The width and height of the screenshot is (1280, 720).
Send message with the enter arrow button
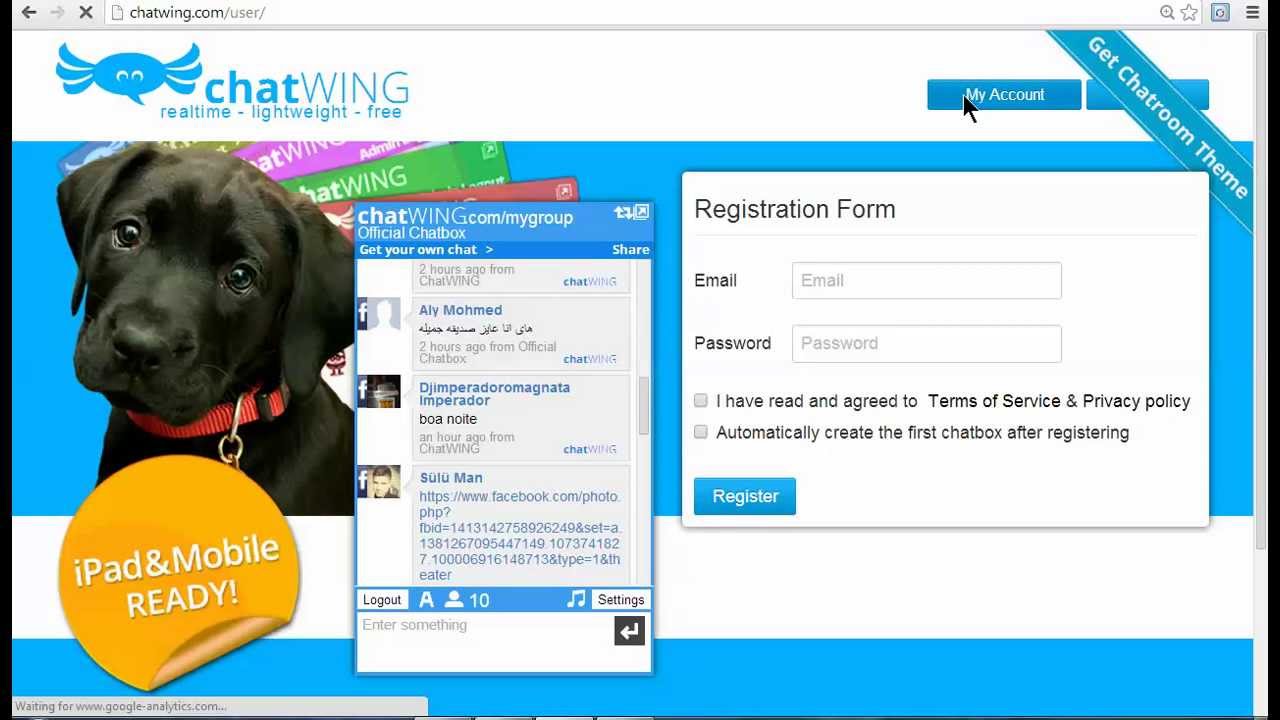629,631
